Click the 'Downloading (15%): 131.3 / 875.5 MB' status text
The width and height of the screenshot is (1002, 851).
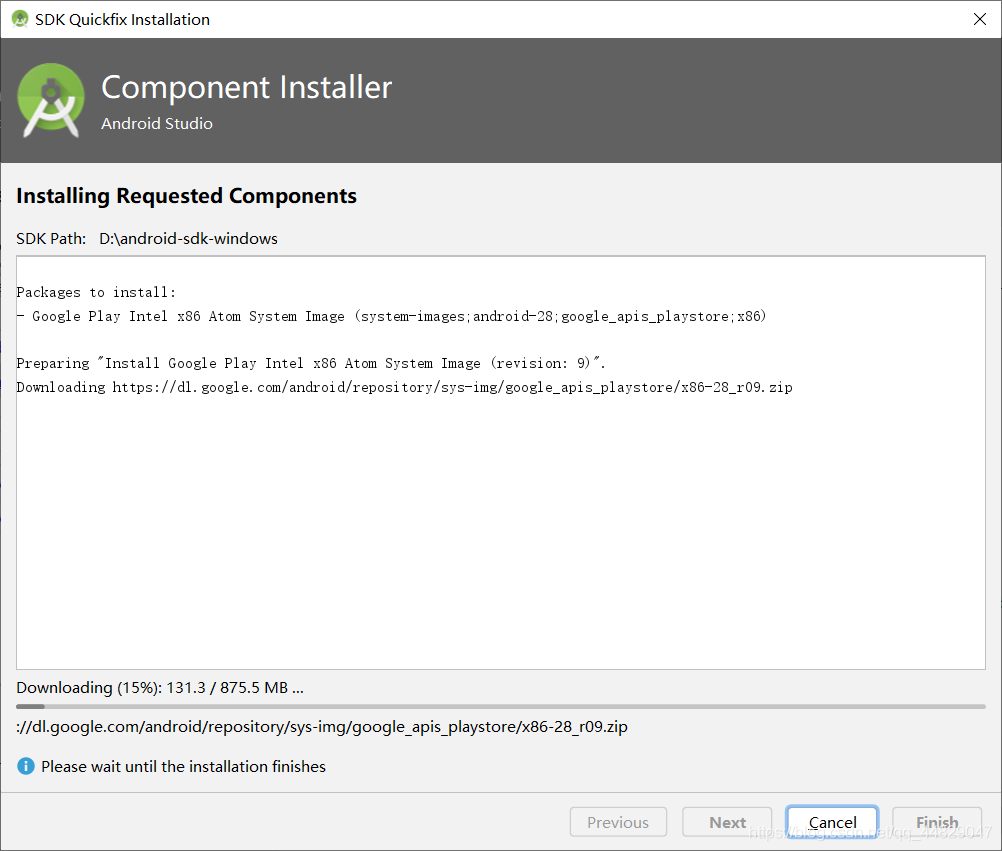[x=160, y=687]
